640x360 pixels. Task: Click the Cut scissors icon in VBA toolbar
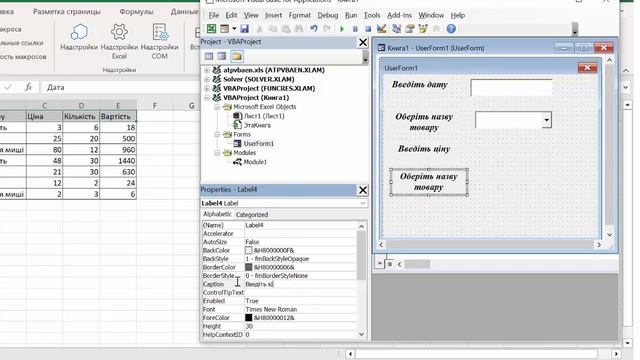[259, 29]
